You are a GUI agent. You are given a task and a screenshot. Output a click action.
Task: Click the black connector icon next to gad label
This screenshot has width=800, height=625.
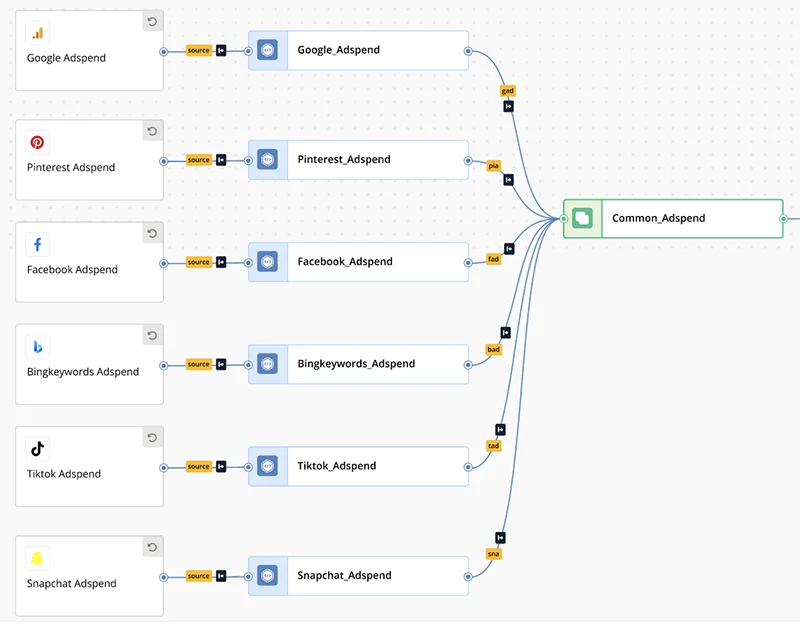509,106
